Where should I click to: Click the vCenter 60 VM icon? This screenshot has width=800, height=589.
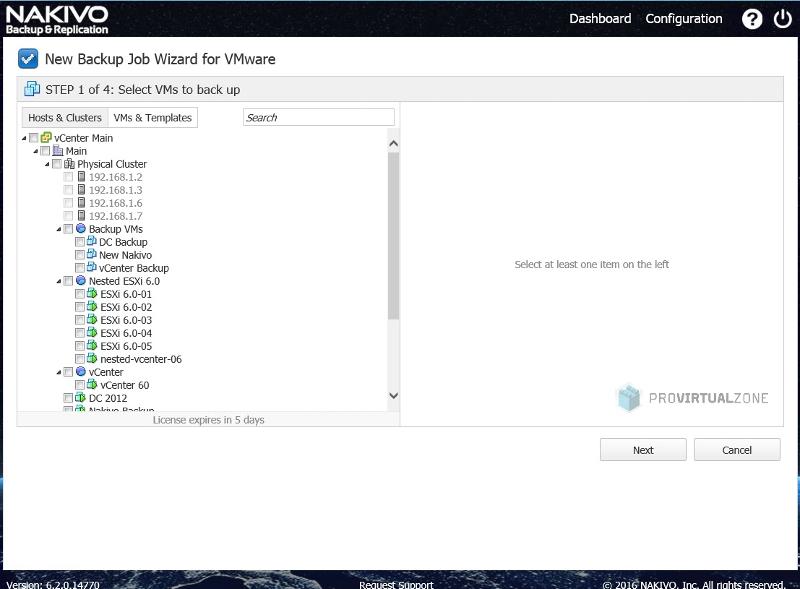(92, 384)
